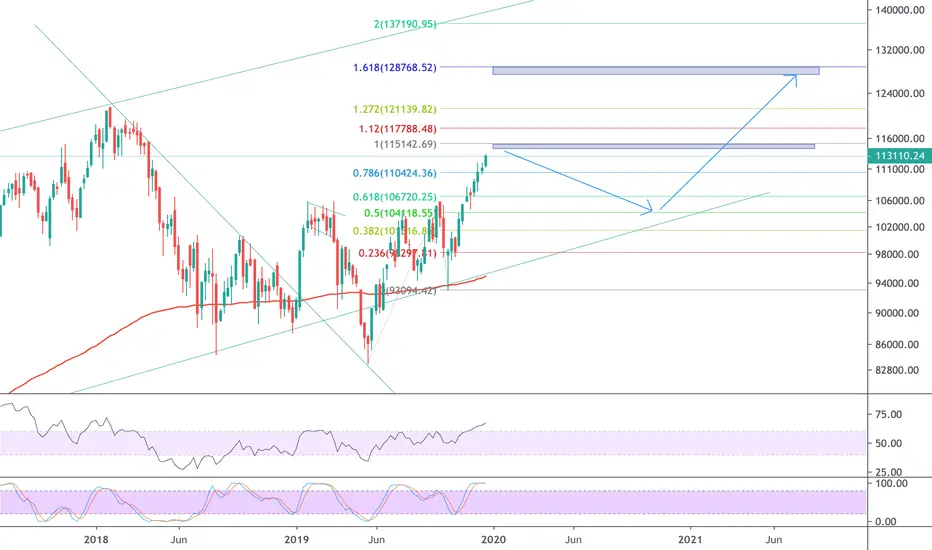932x550 pixels.
Task: Select the stochastic scale value 0.00
Action: [x=886, y=522]
